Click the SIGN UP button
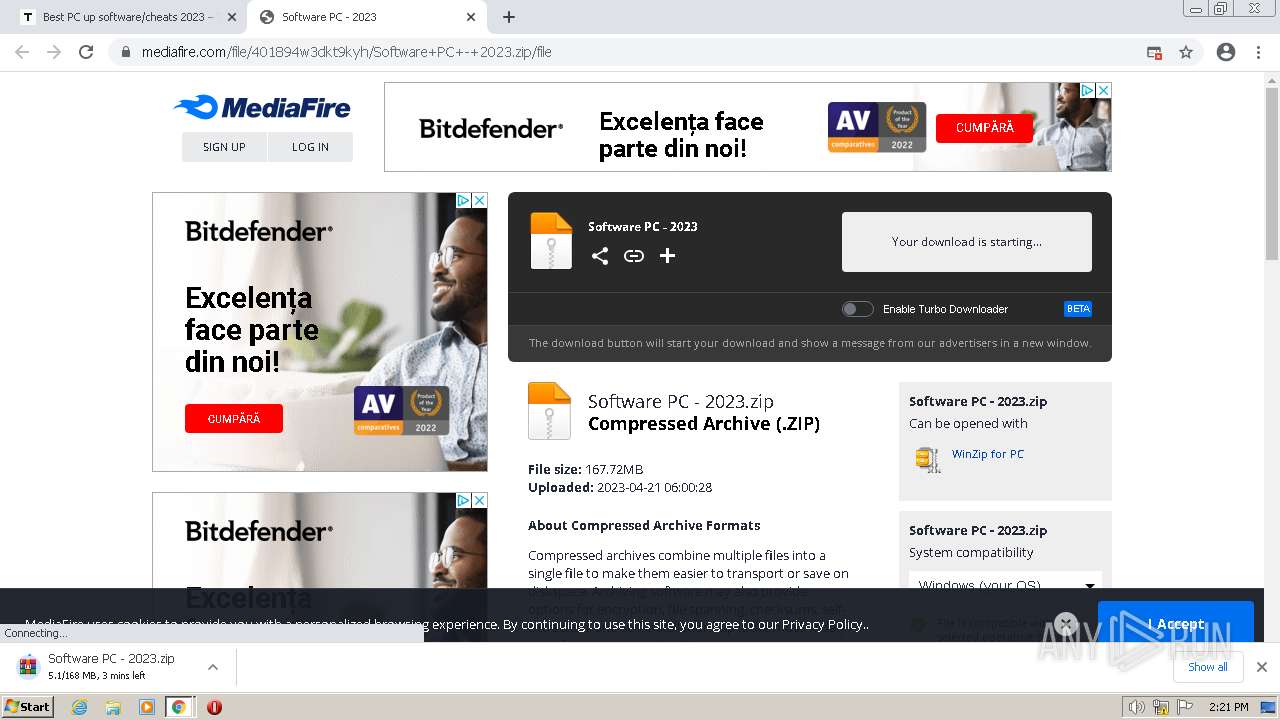1280x720 pixels. pyautogui.click(x=224, y=146)
